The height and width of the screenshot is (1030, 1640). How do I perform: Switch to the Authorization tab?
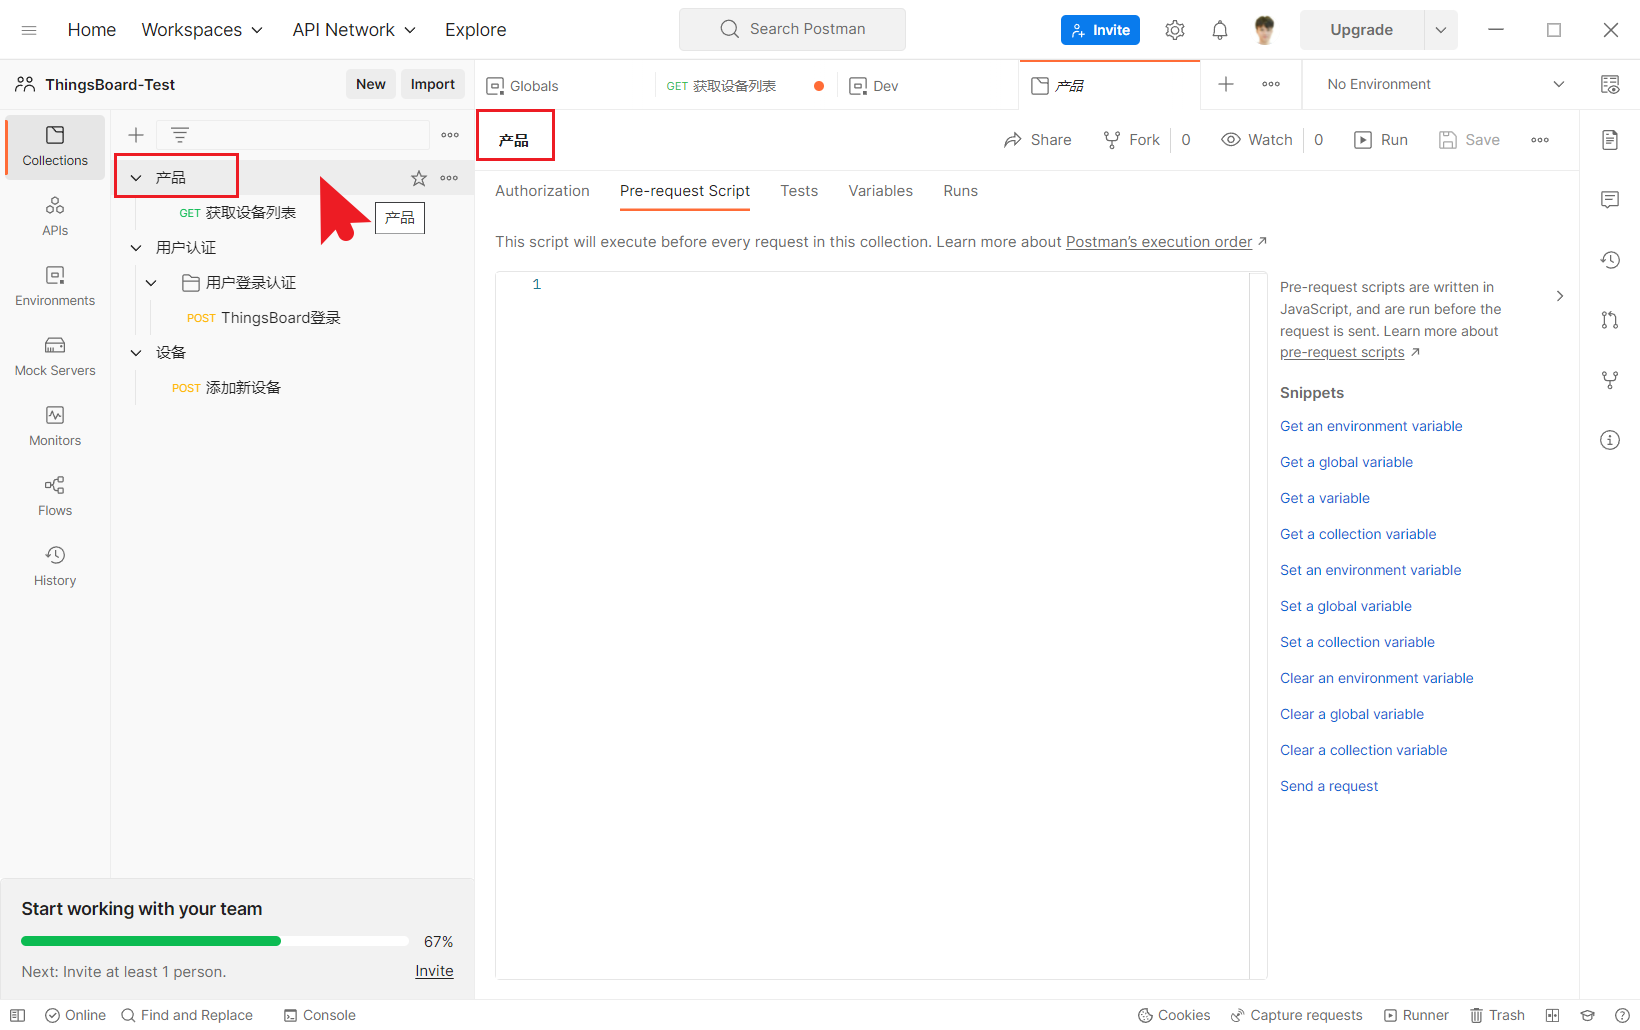(542, 191)
